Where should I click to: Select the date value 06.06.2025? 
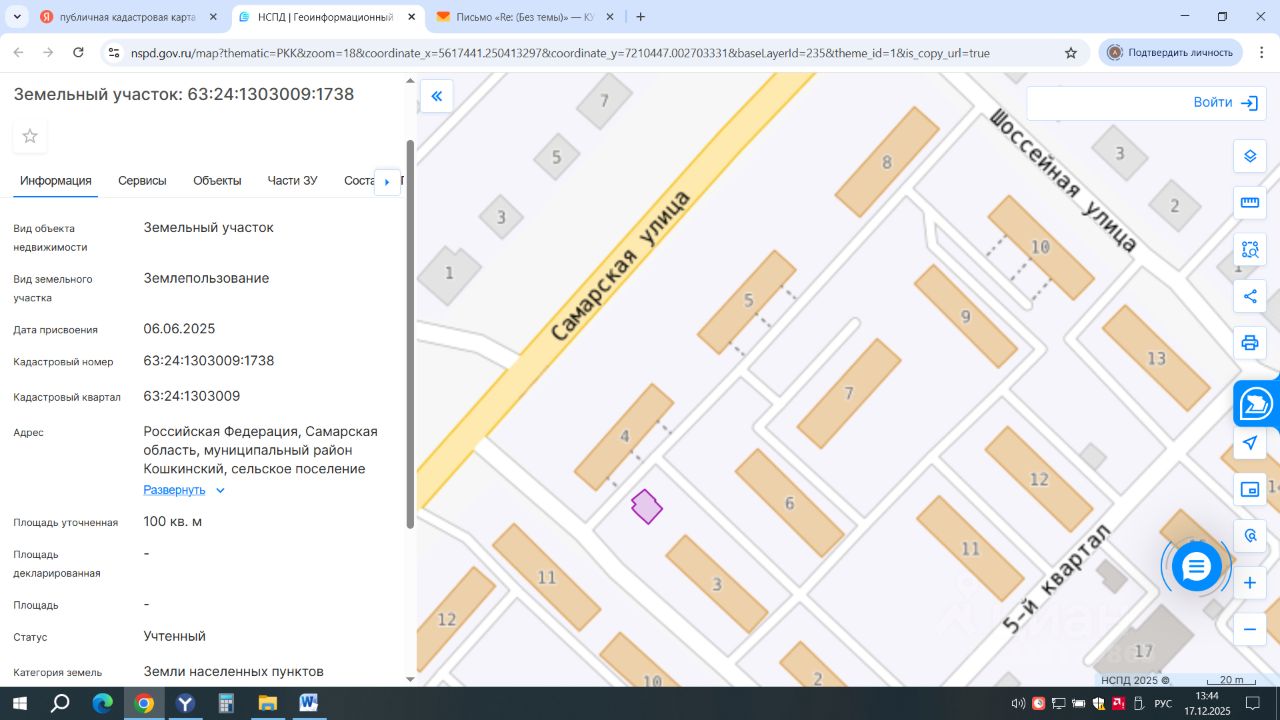[179, 329]
